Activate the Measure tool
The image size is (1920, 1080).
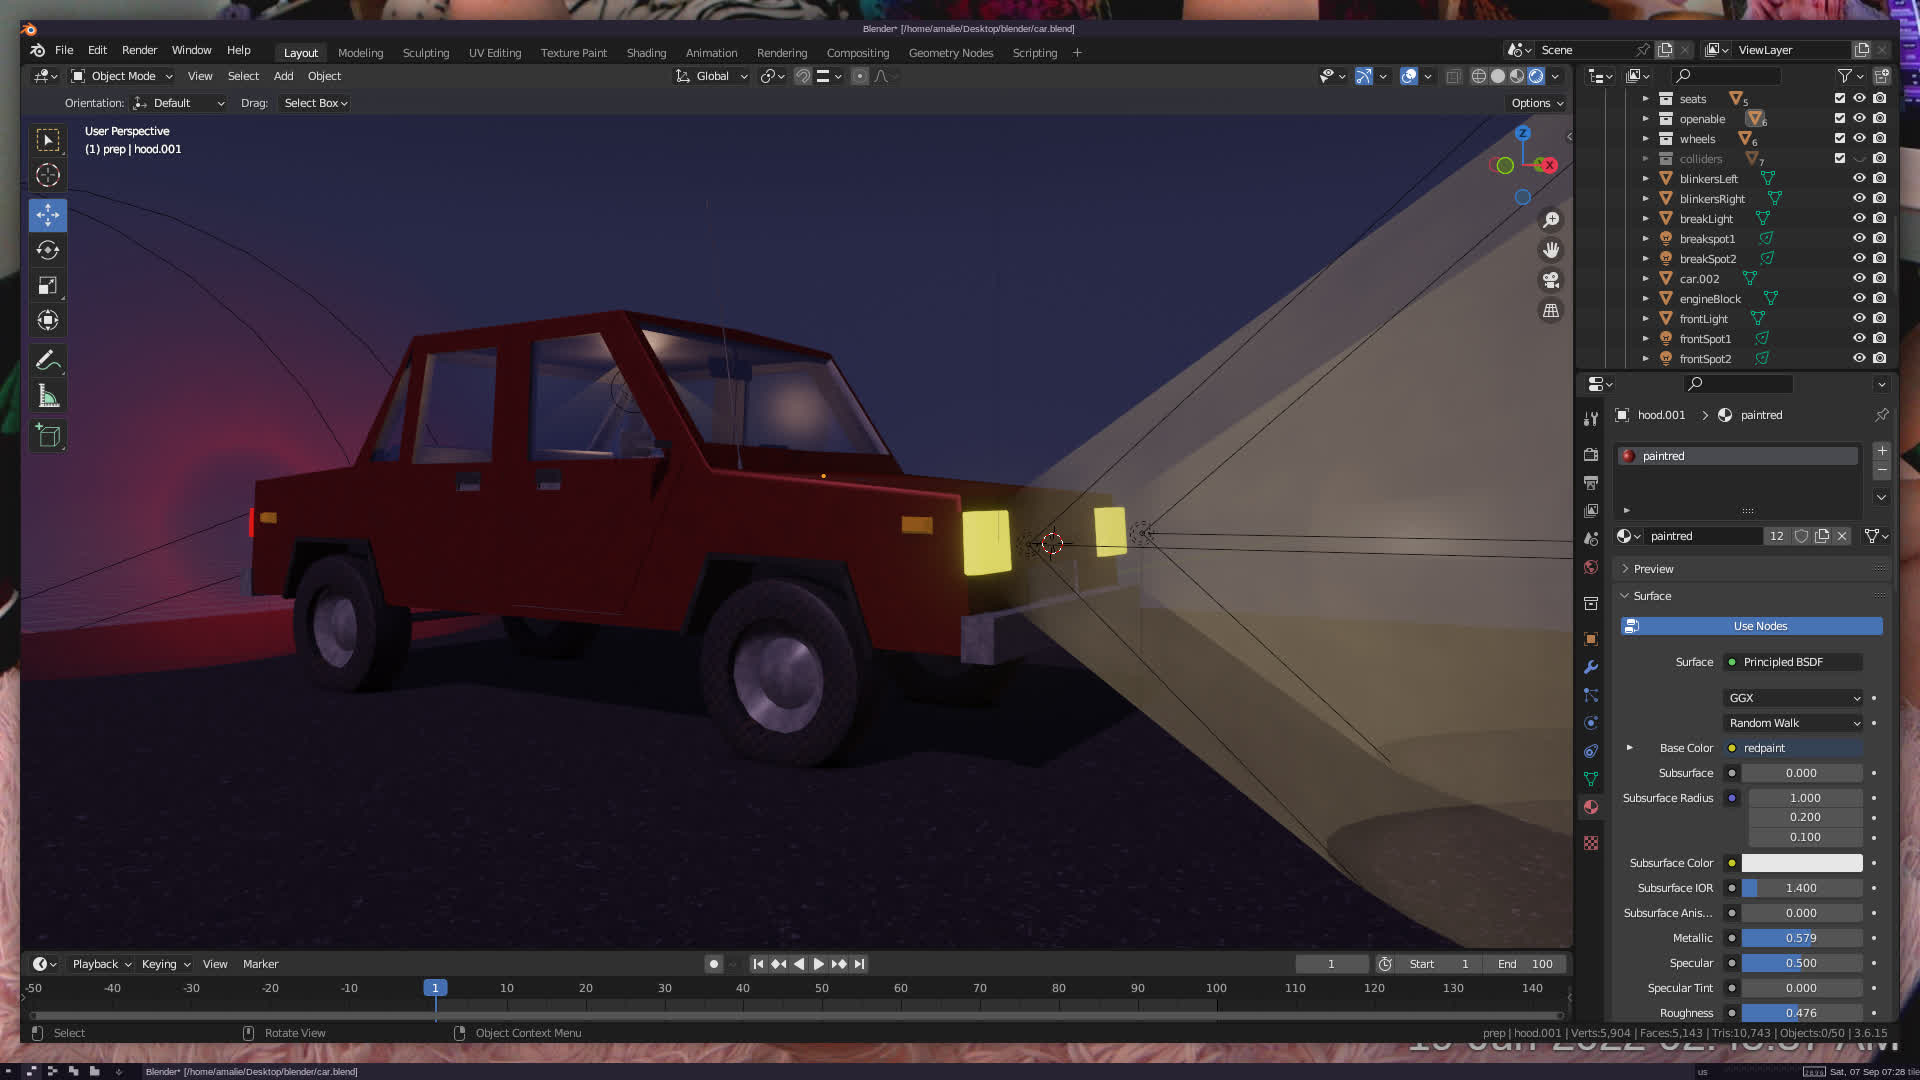pyautogui.click(x=48, y=396)
